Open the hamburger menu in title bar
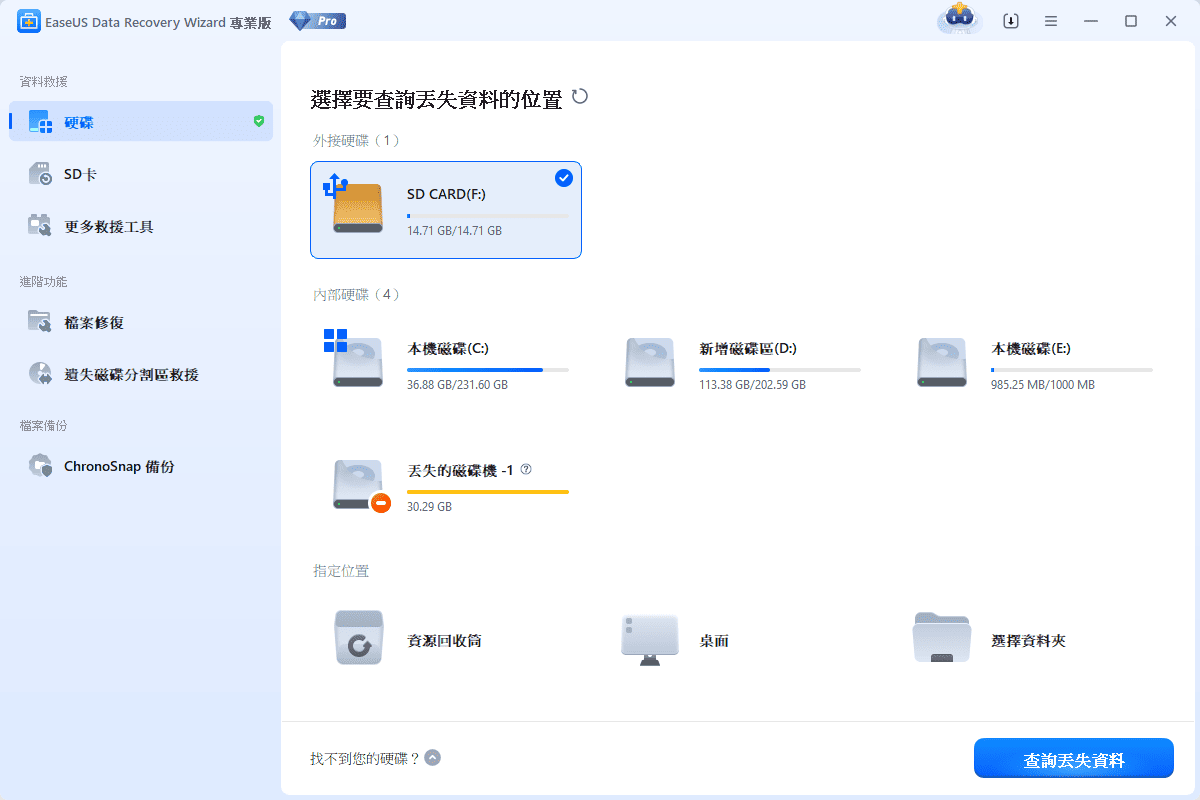Viewport: 1200px width, 800px height. pos(1051,21)
